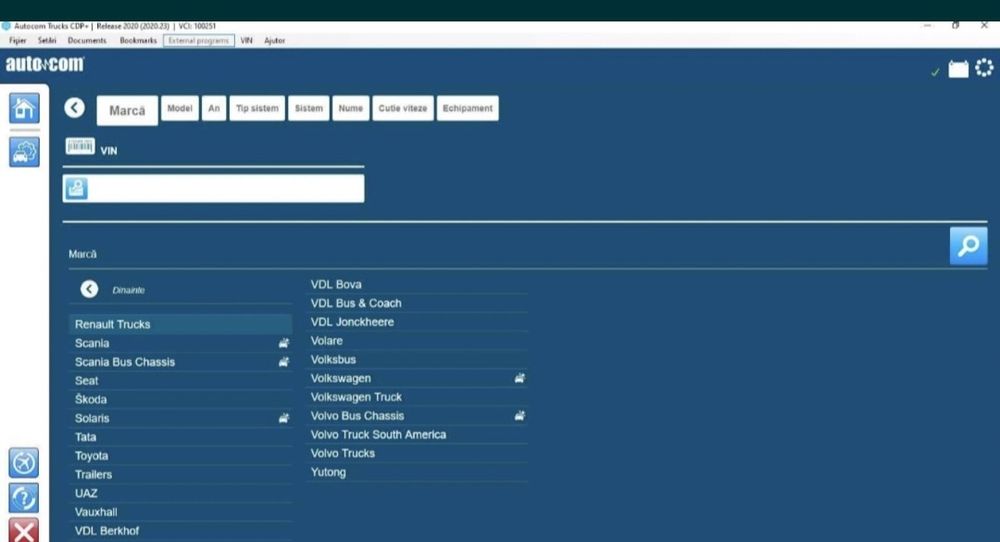Select VDL Bus & Coach brand
1000x542 pixels.
[416, 303]
